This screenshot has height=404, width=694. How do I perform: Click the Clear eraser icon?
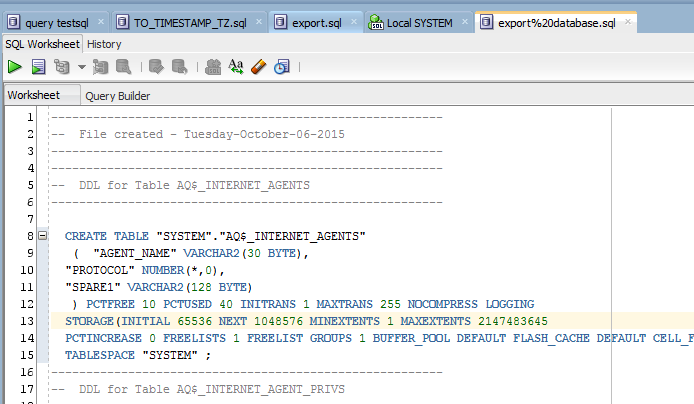coord(259,67)
